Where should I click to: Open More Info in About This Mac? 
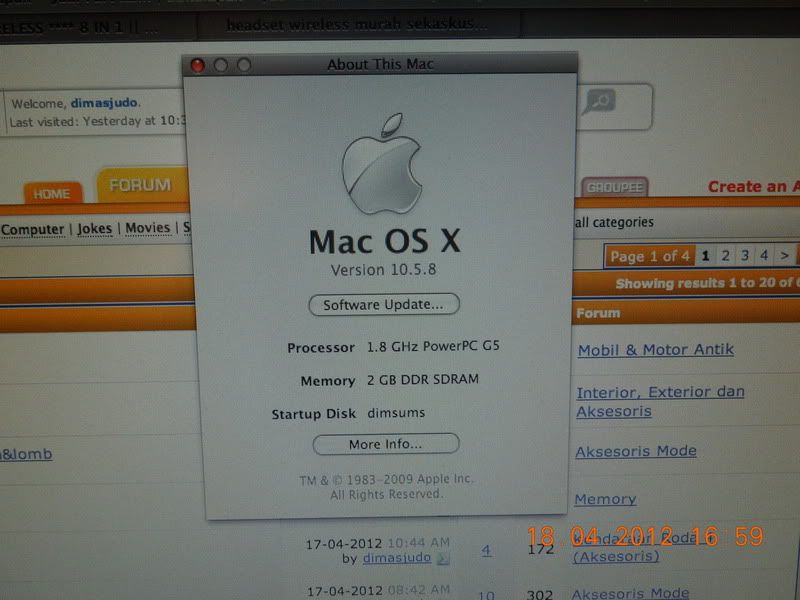386,444
